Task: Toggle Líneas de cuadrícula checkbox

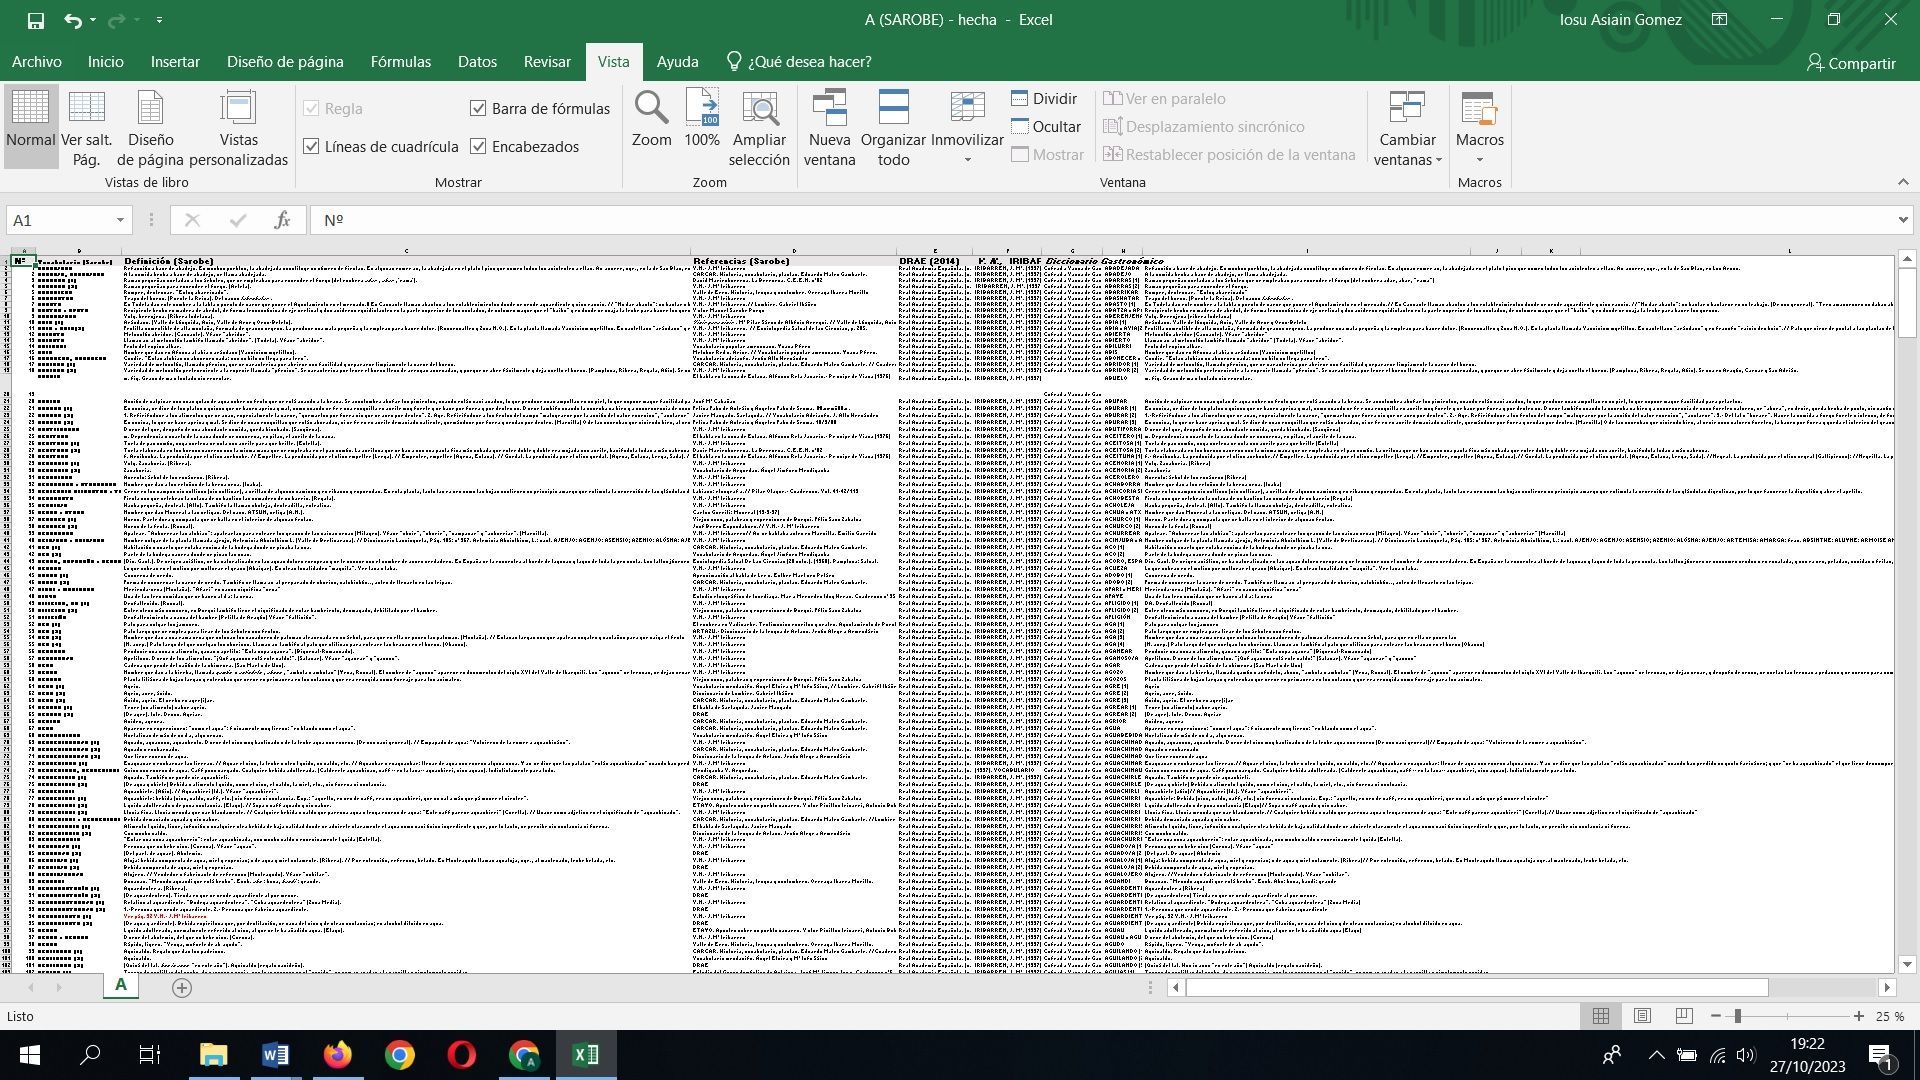Action: coord(311,146)
